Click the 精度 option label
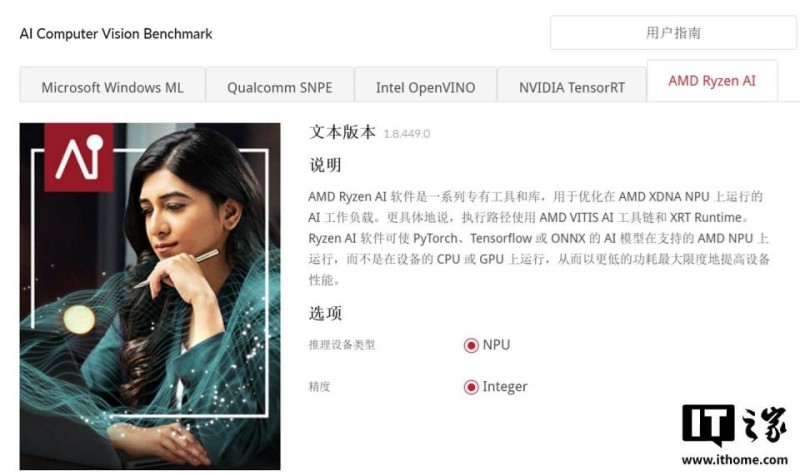Image resolution: width=800 pixels, height=475 pixels. (x=319, y=387)
